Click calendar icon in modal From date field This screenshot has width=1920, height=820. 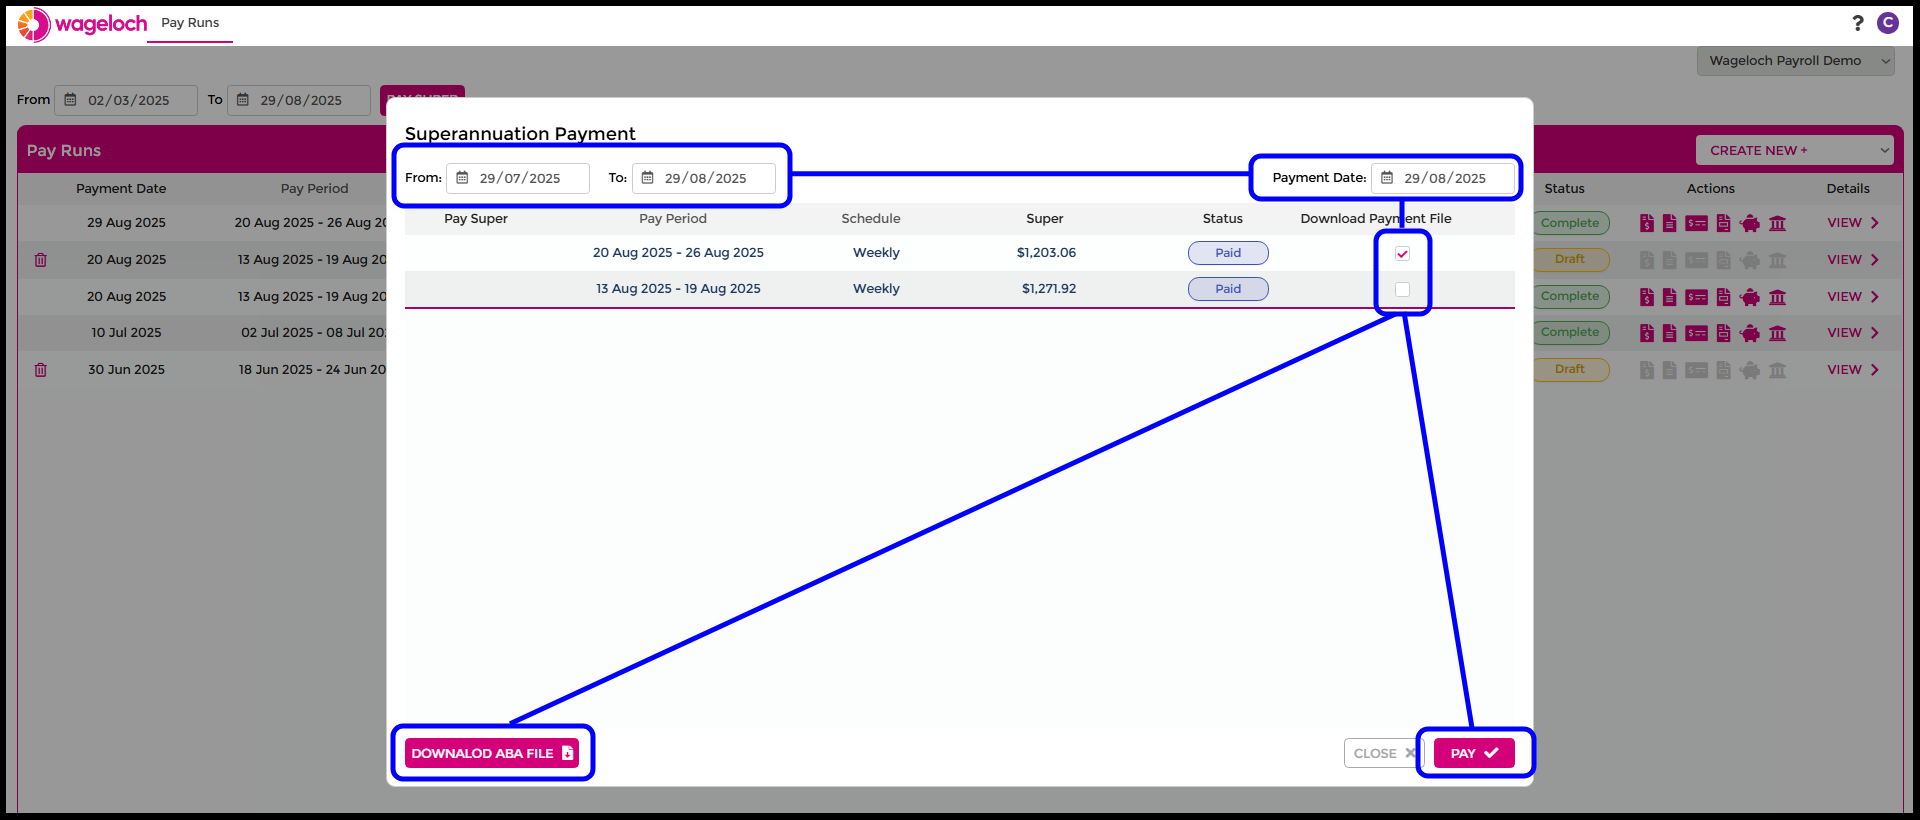tap(462, 178)
